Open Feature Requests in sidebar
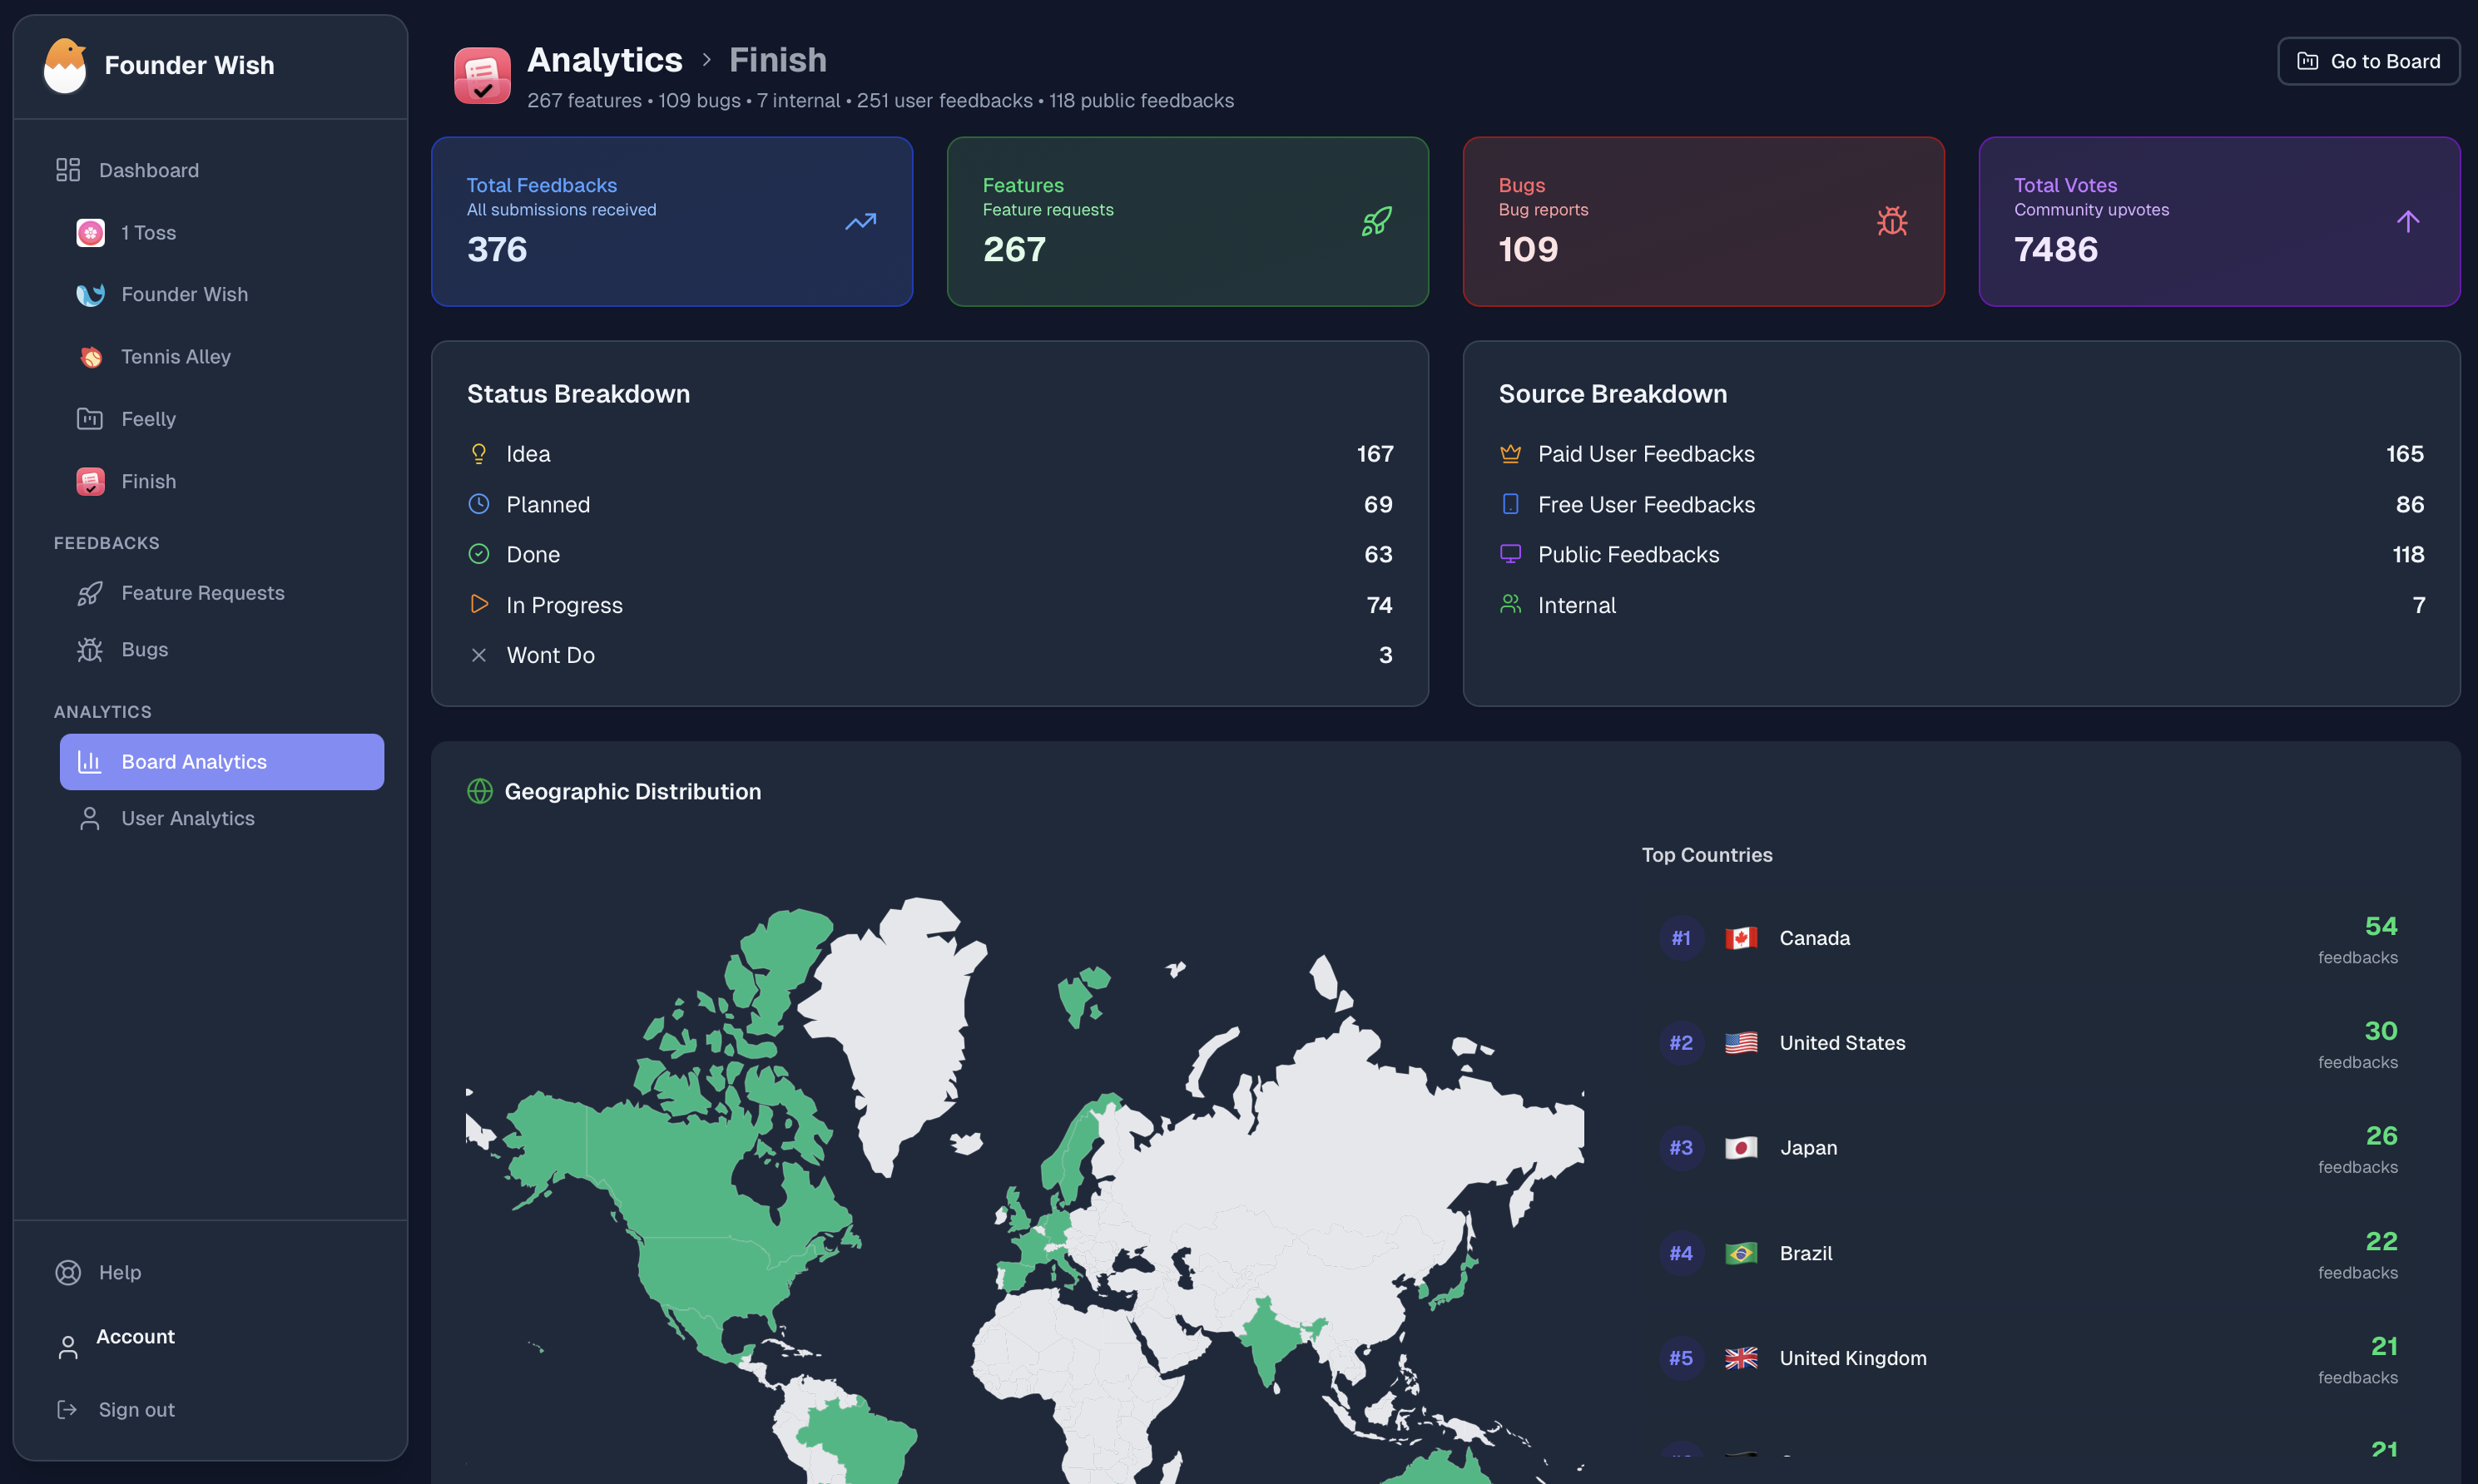The image size is (2478, 1484). click(202, 593)
